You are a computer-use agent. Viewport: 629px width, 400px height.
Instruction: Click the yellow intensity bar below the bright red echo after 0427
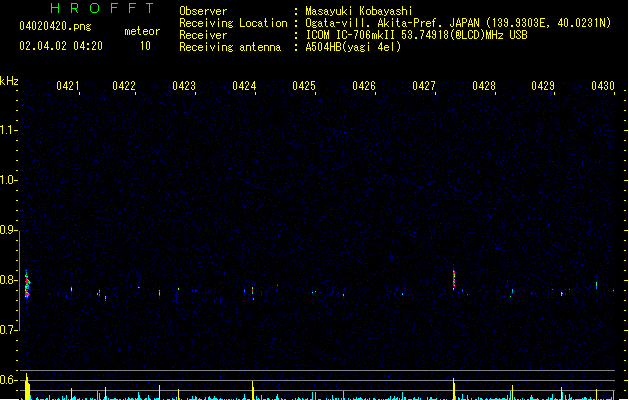click(x=454, y=389)
